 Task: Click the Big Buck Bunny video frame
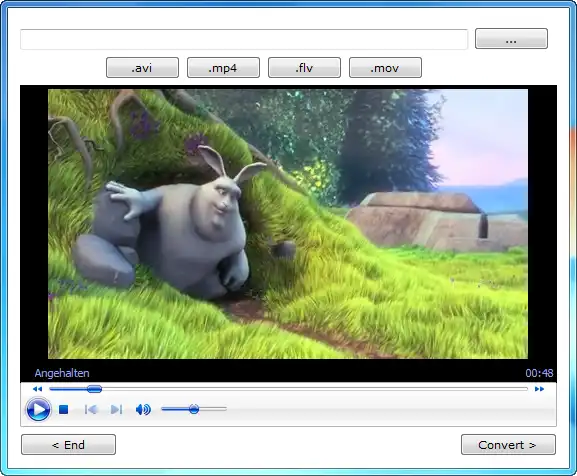[288, 224]
